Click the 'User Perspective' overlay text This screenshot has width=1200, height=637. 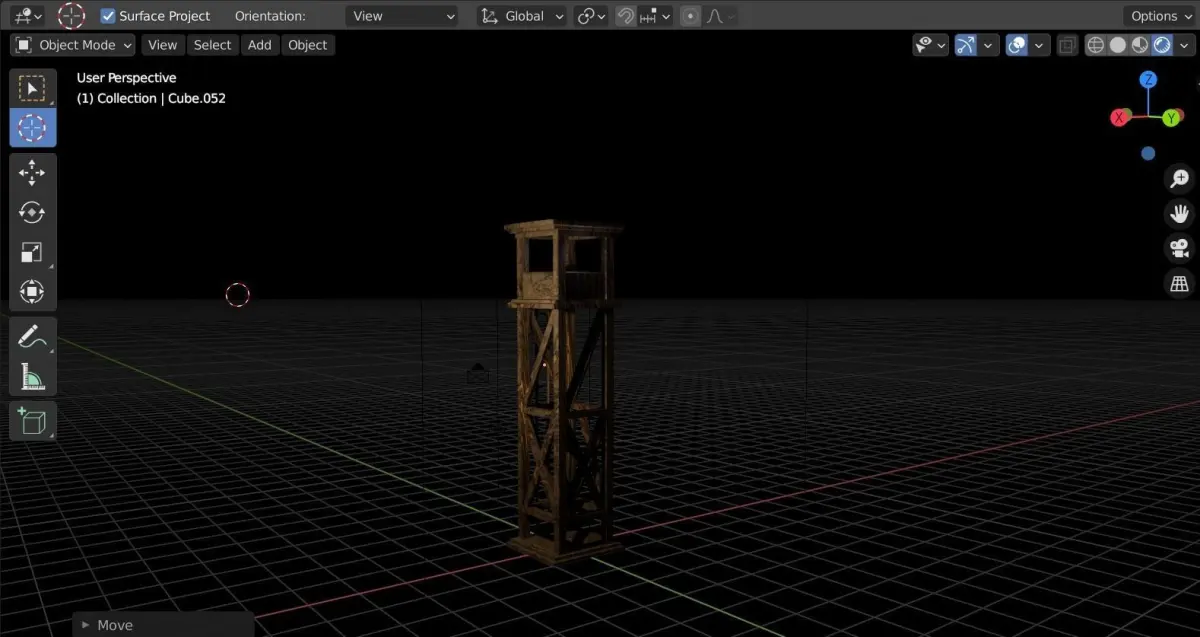126,78
